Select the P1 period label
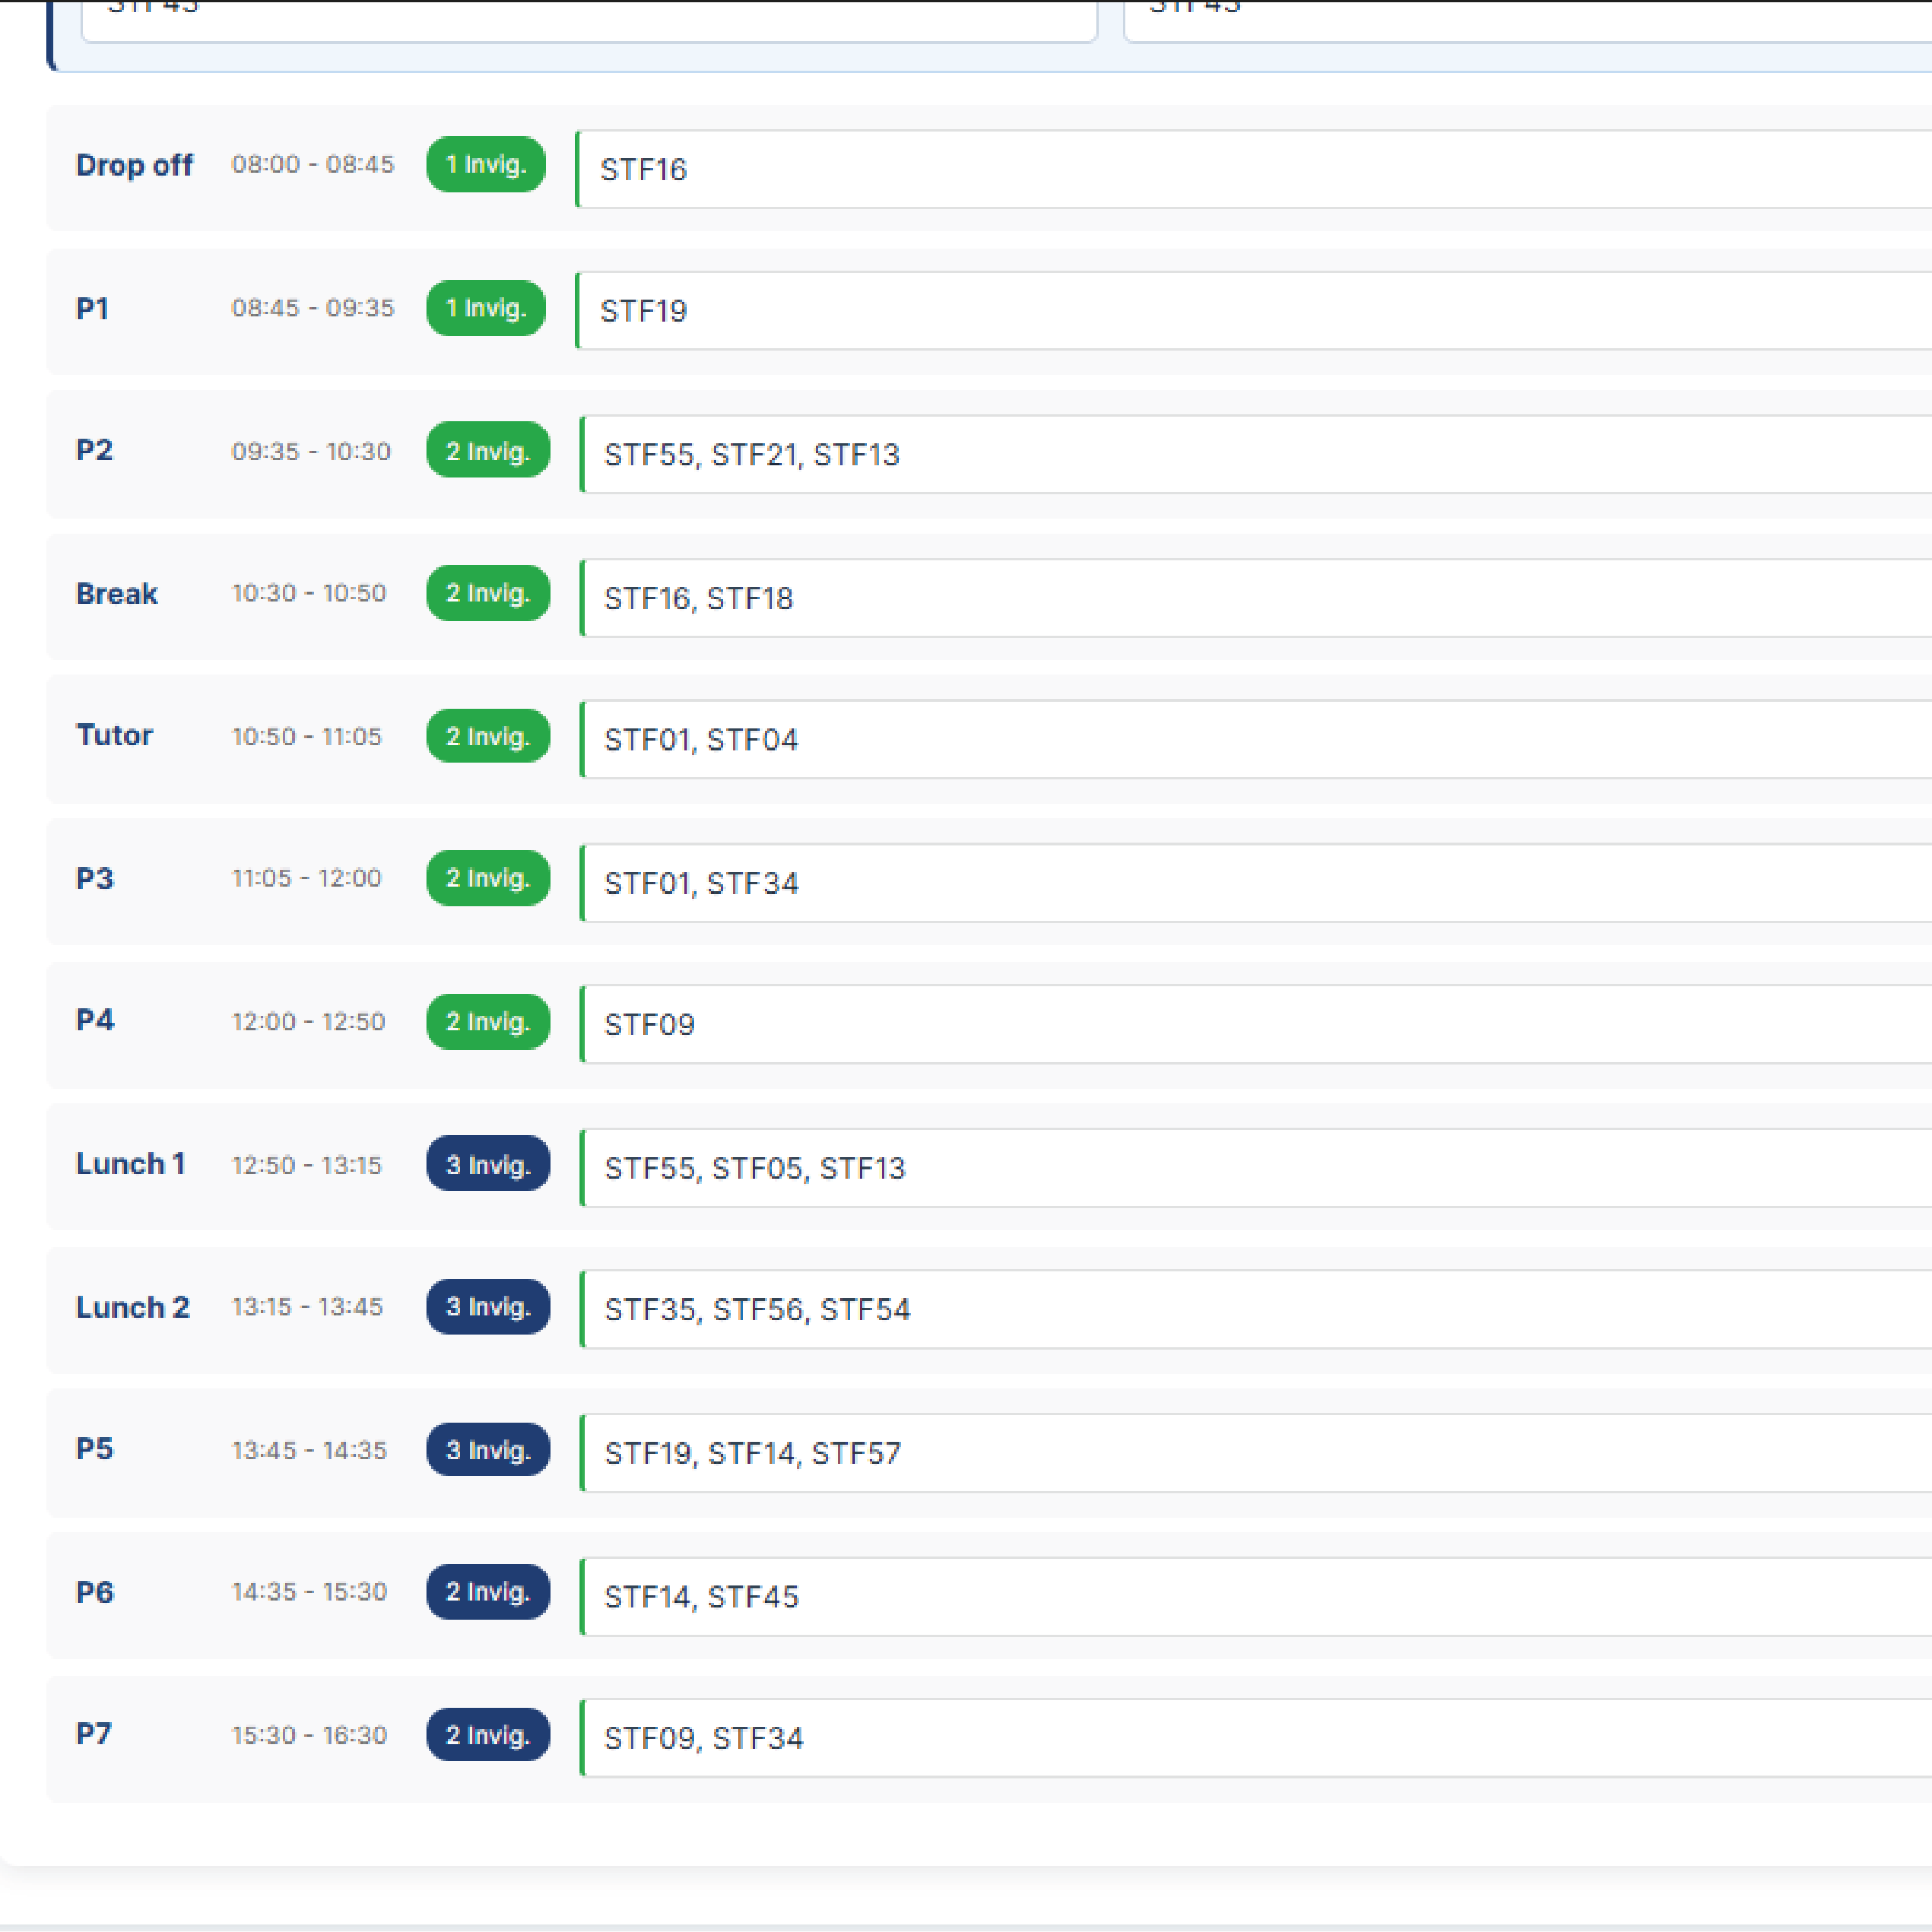Viewport: 1932px width, 1932px height. point(93,308)
